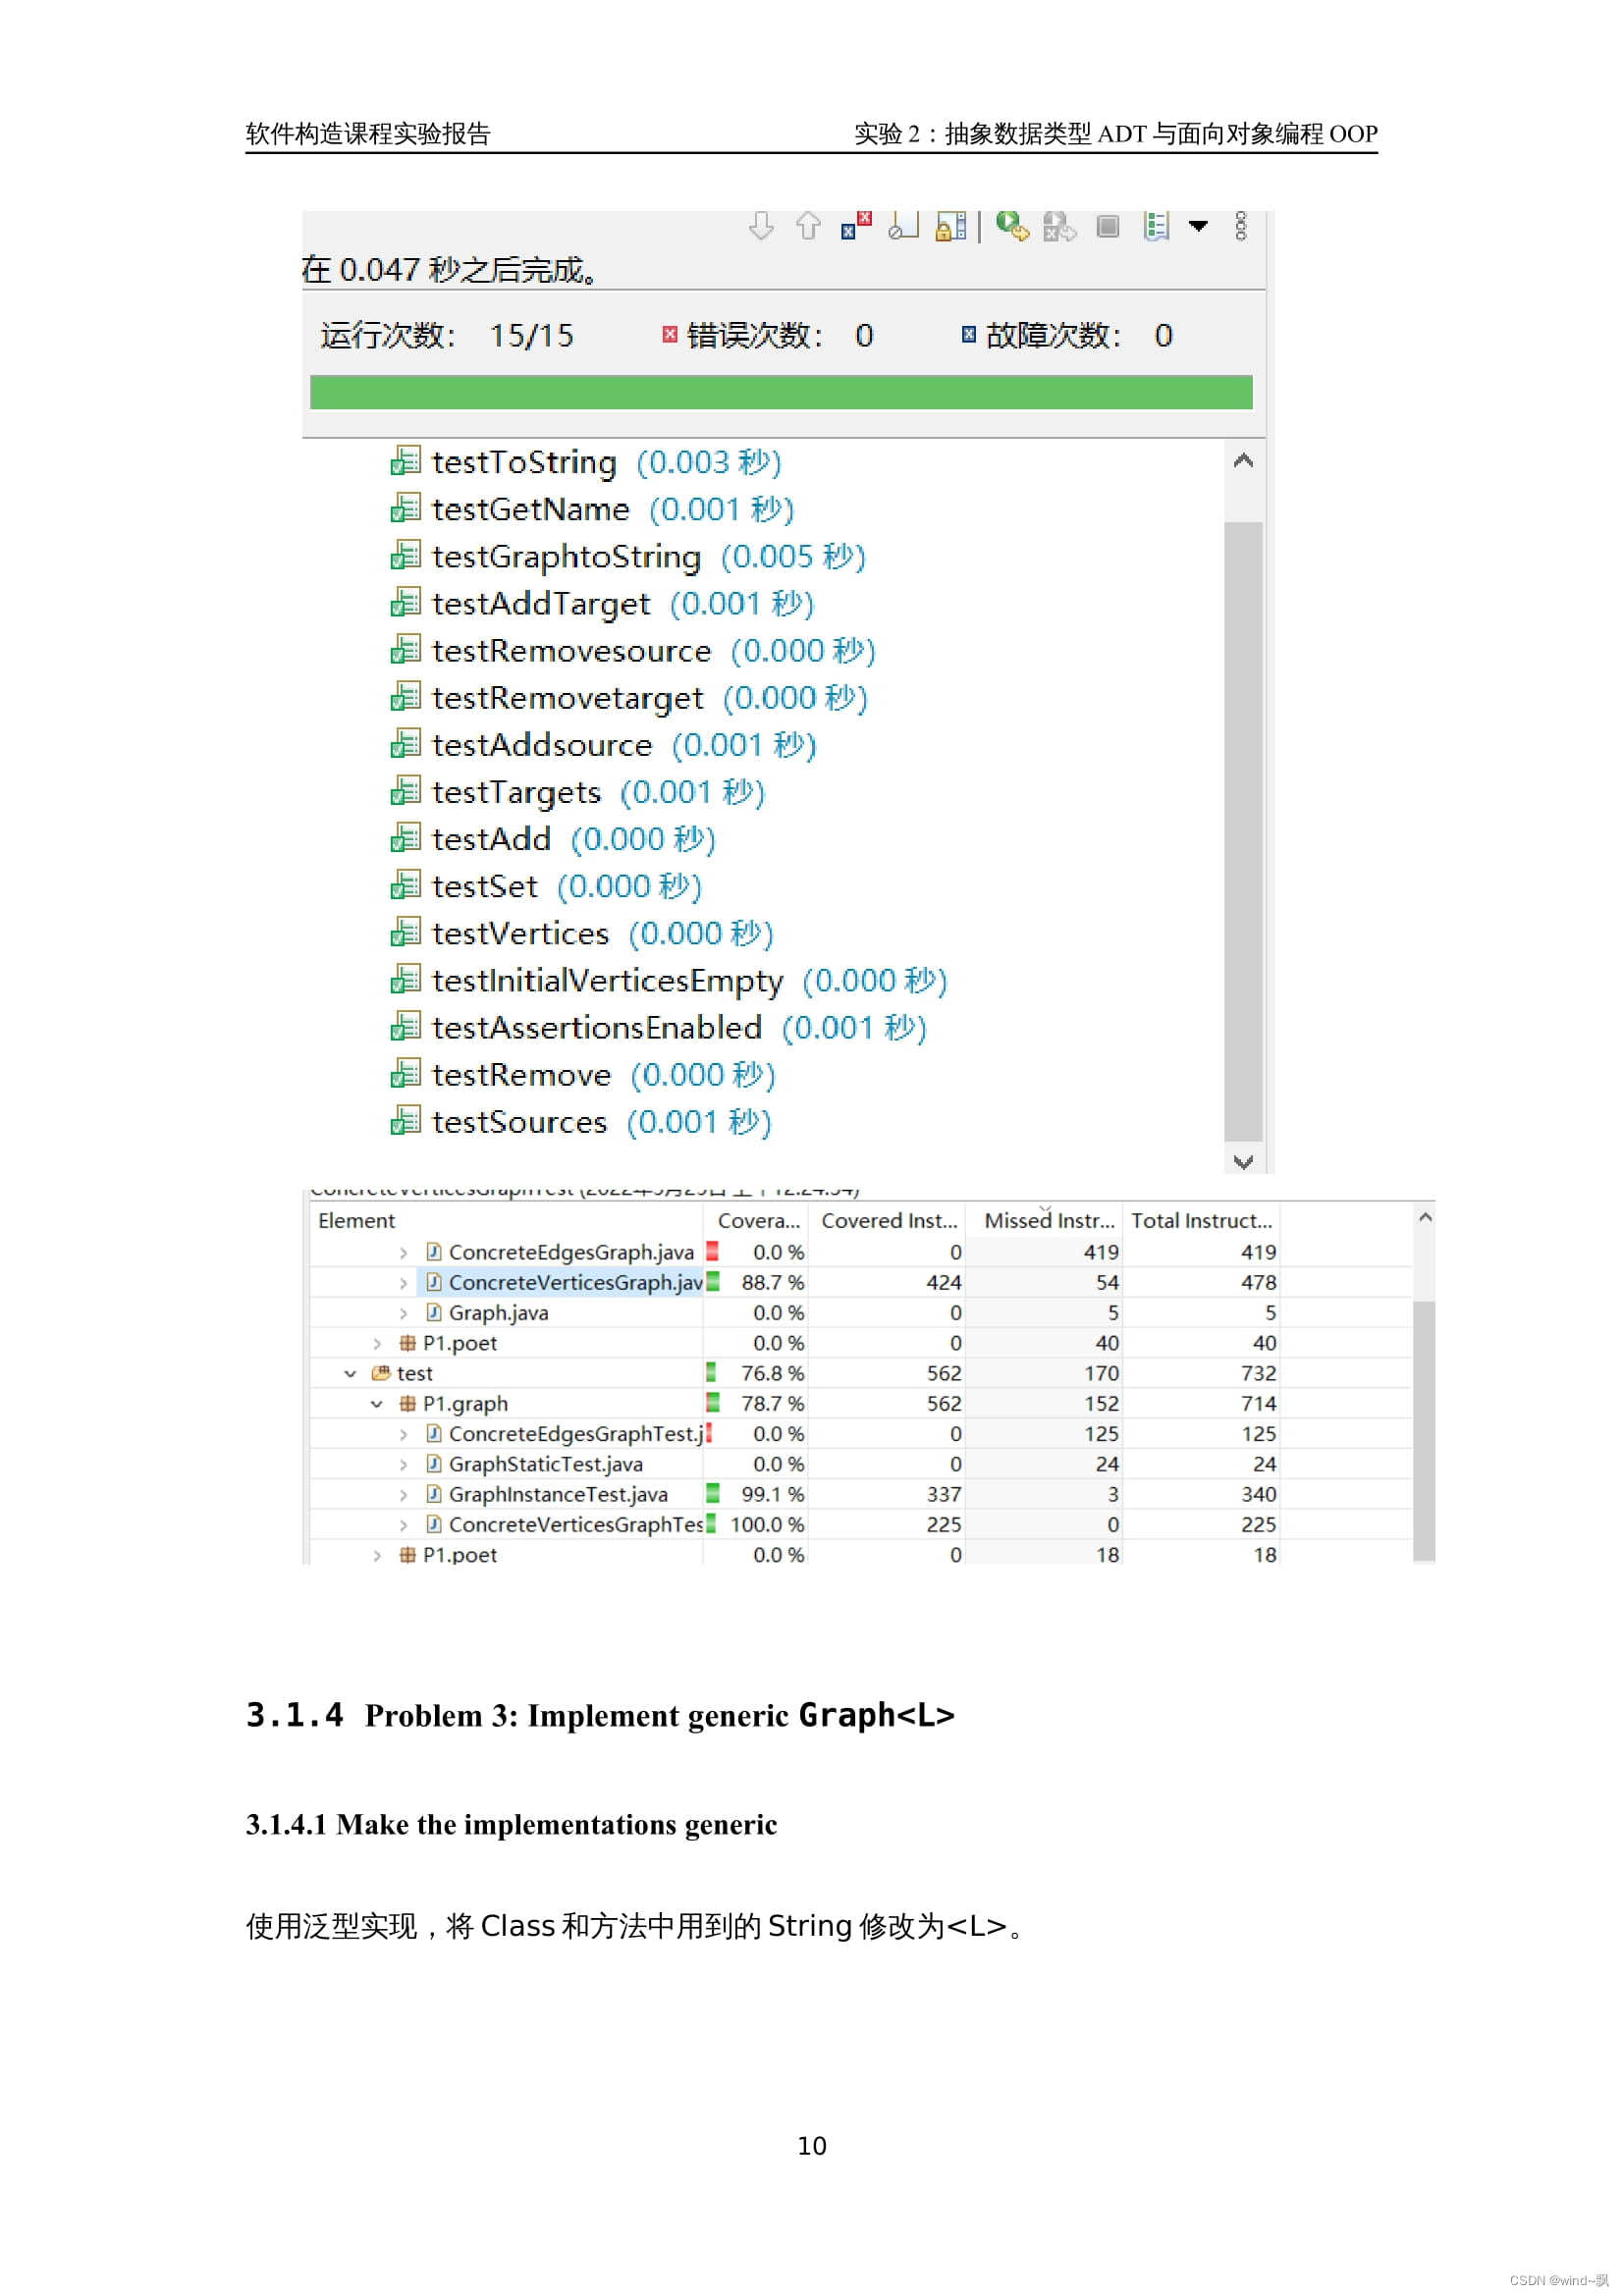Click the Stop JUnit Test Run icon

(1107, 226)
